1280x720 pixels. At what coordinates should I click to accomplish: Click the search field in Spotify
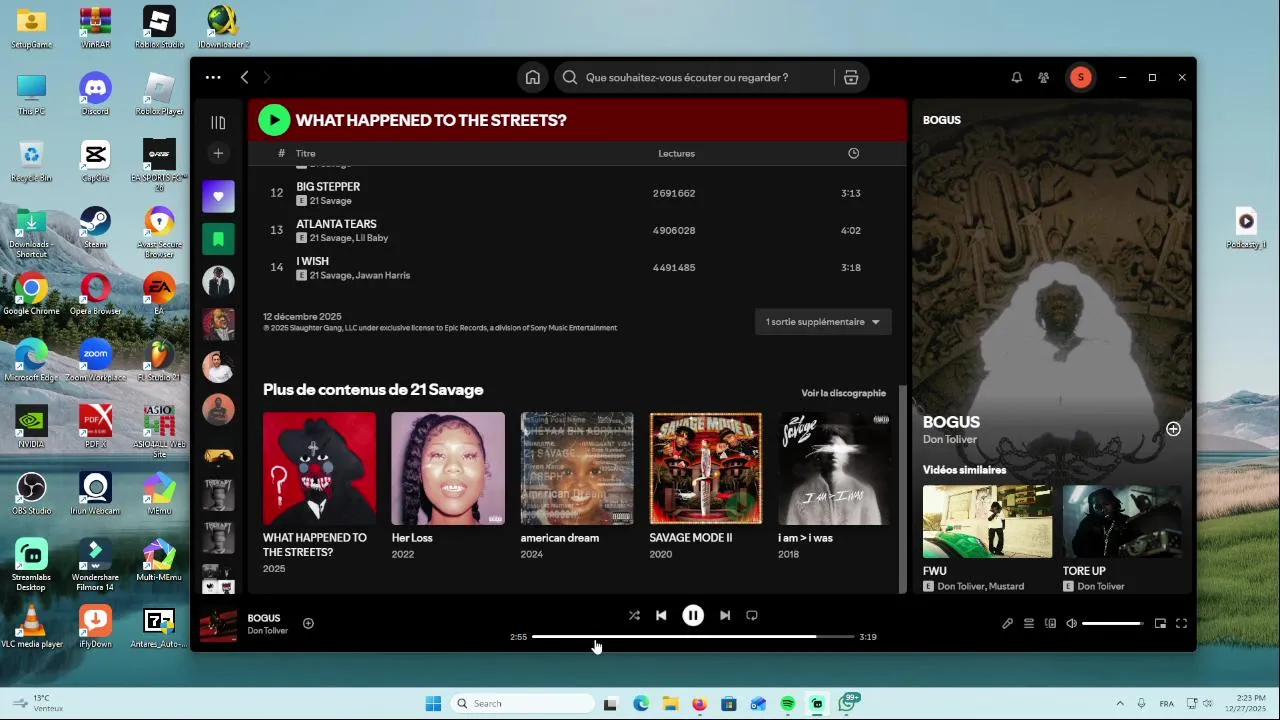695,77
